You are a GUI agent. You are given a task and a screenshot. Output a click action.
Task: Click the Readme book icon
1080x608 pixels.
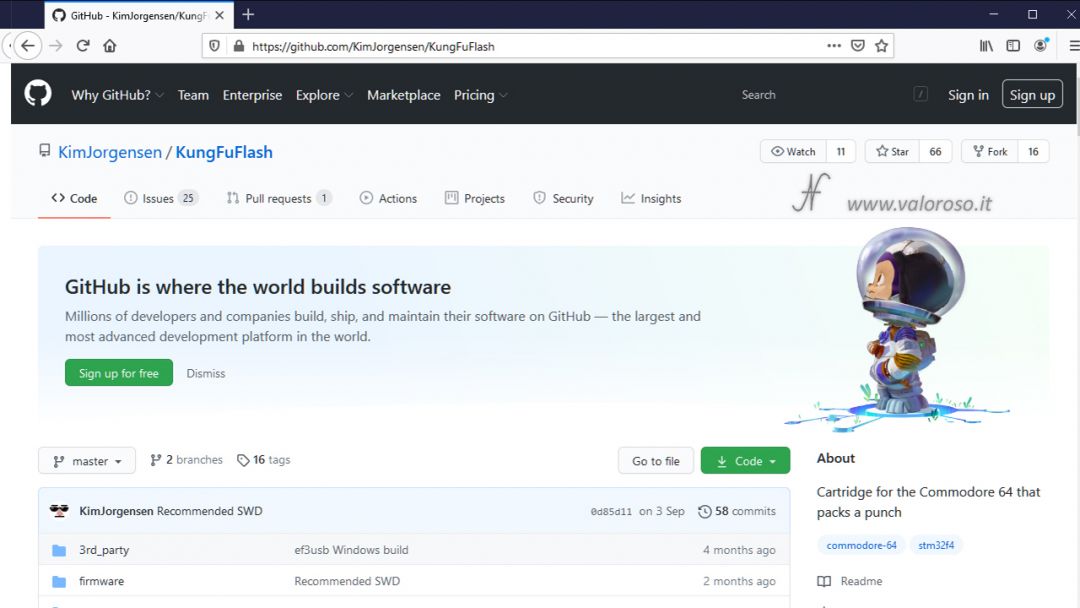824,581
